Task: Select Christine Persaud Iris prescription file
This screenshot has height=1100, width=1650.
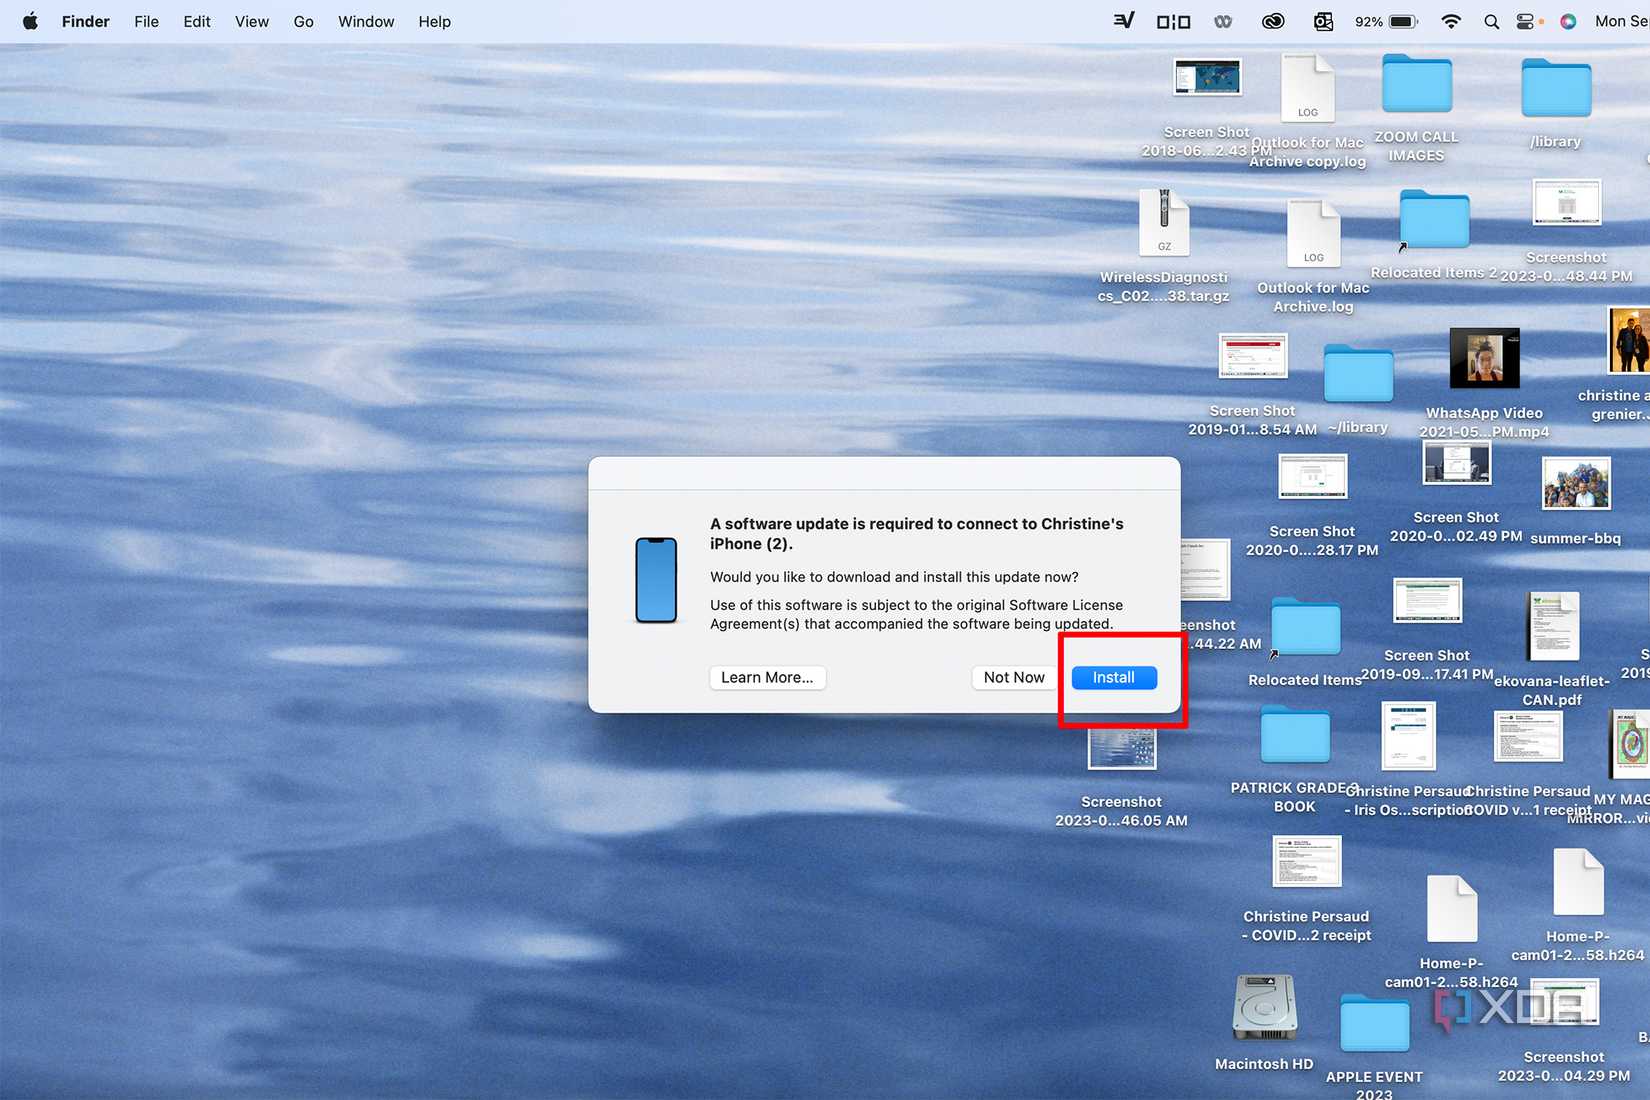Action: point(1408,736)
